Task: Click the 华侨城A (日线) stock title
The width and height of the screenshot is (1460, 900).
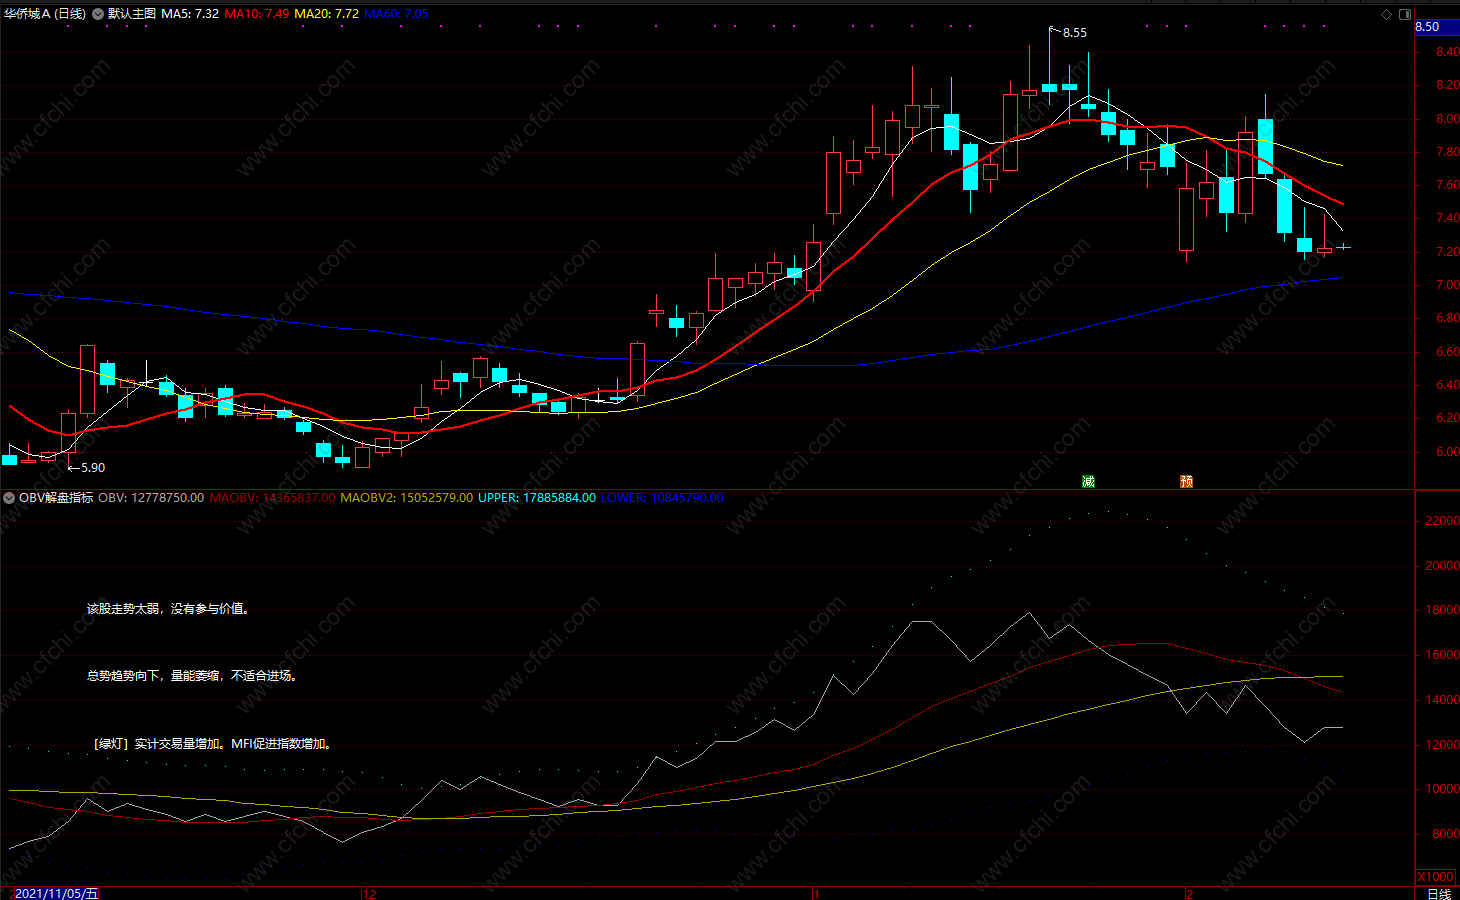Action: tap(45, 14)
